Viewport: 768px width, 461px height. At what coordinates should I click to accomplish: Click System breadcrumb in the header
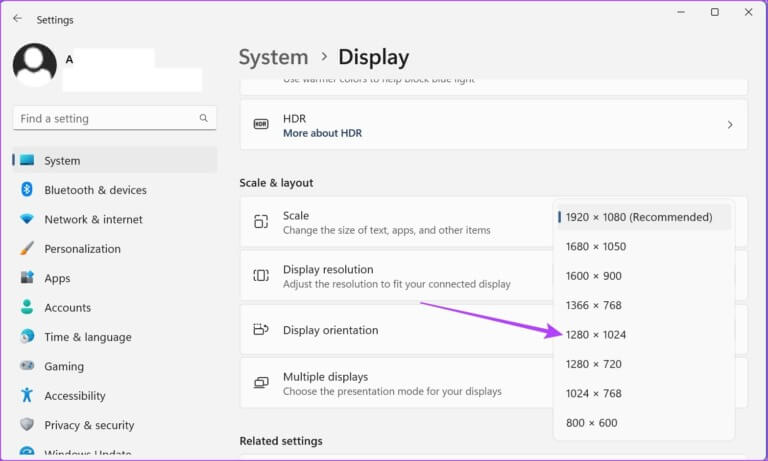coord(273,57)
